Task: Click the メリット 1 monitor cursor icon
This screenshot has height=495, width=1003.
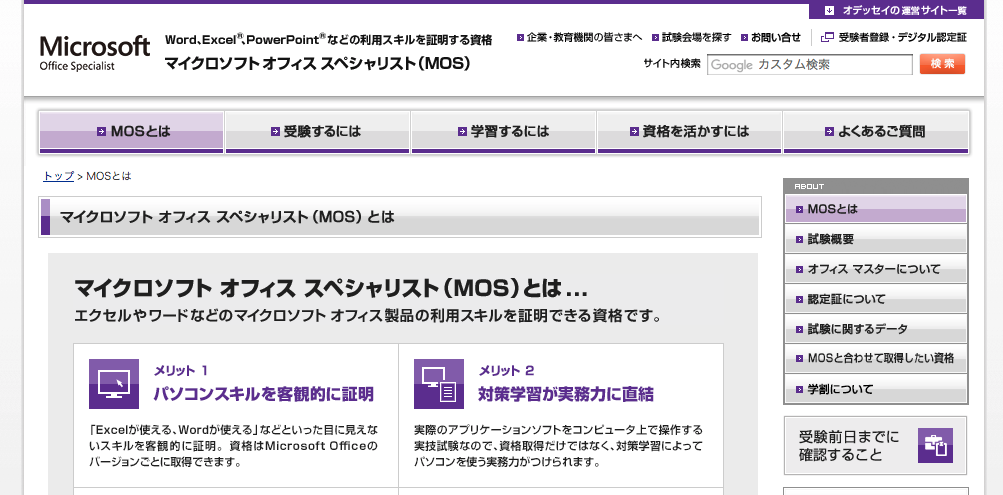Action: tap(114, 384)
